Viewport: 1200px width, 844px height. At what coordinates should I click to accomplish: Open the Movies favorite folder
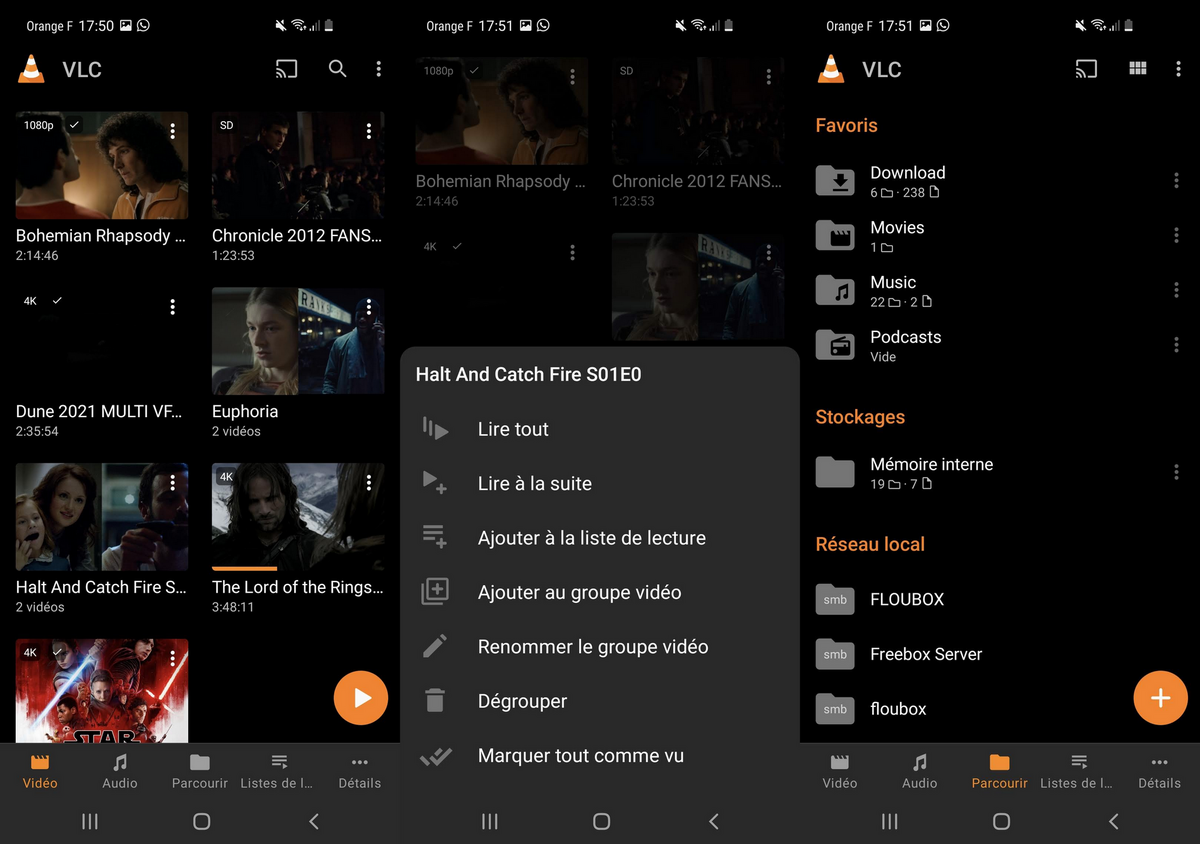(x=1000, y=236)
